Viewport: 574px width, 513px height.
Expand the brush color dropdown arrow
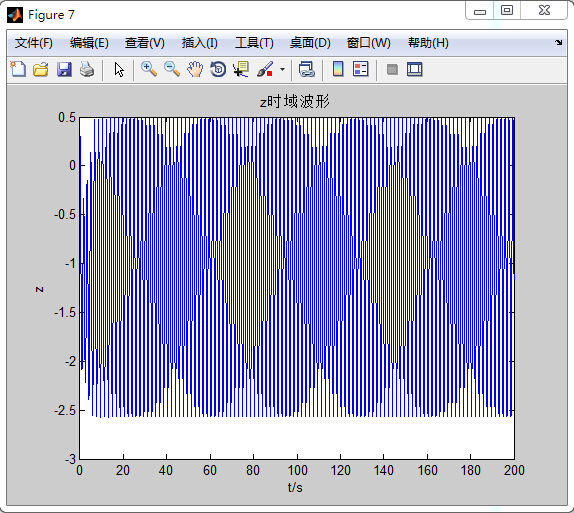click(x=282, y=69)
